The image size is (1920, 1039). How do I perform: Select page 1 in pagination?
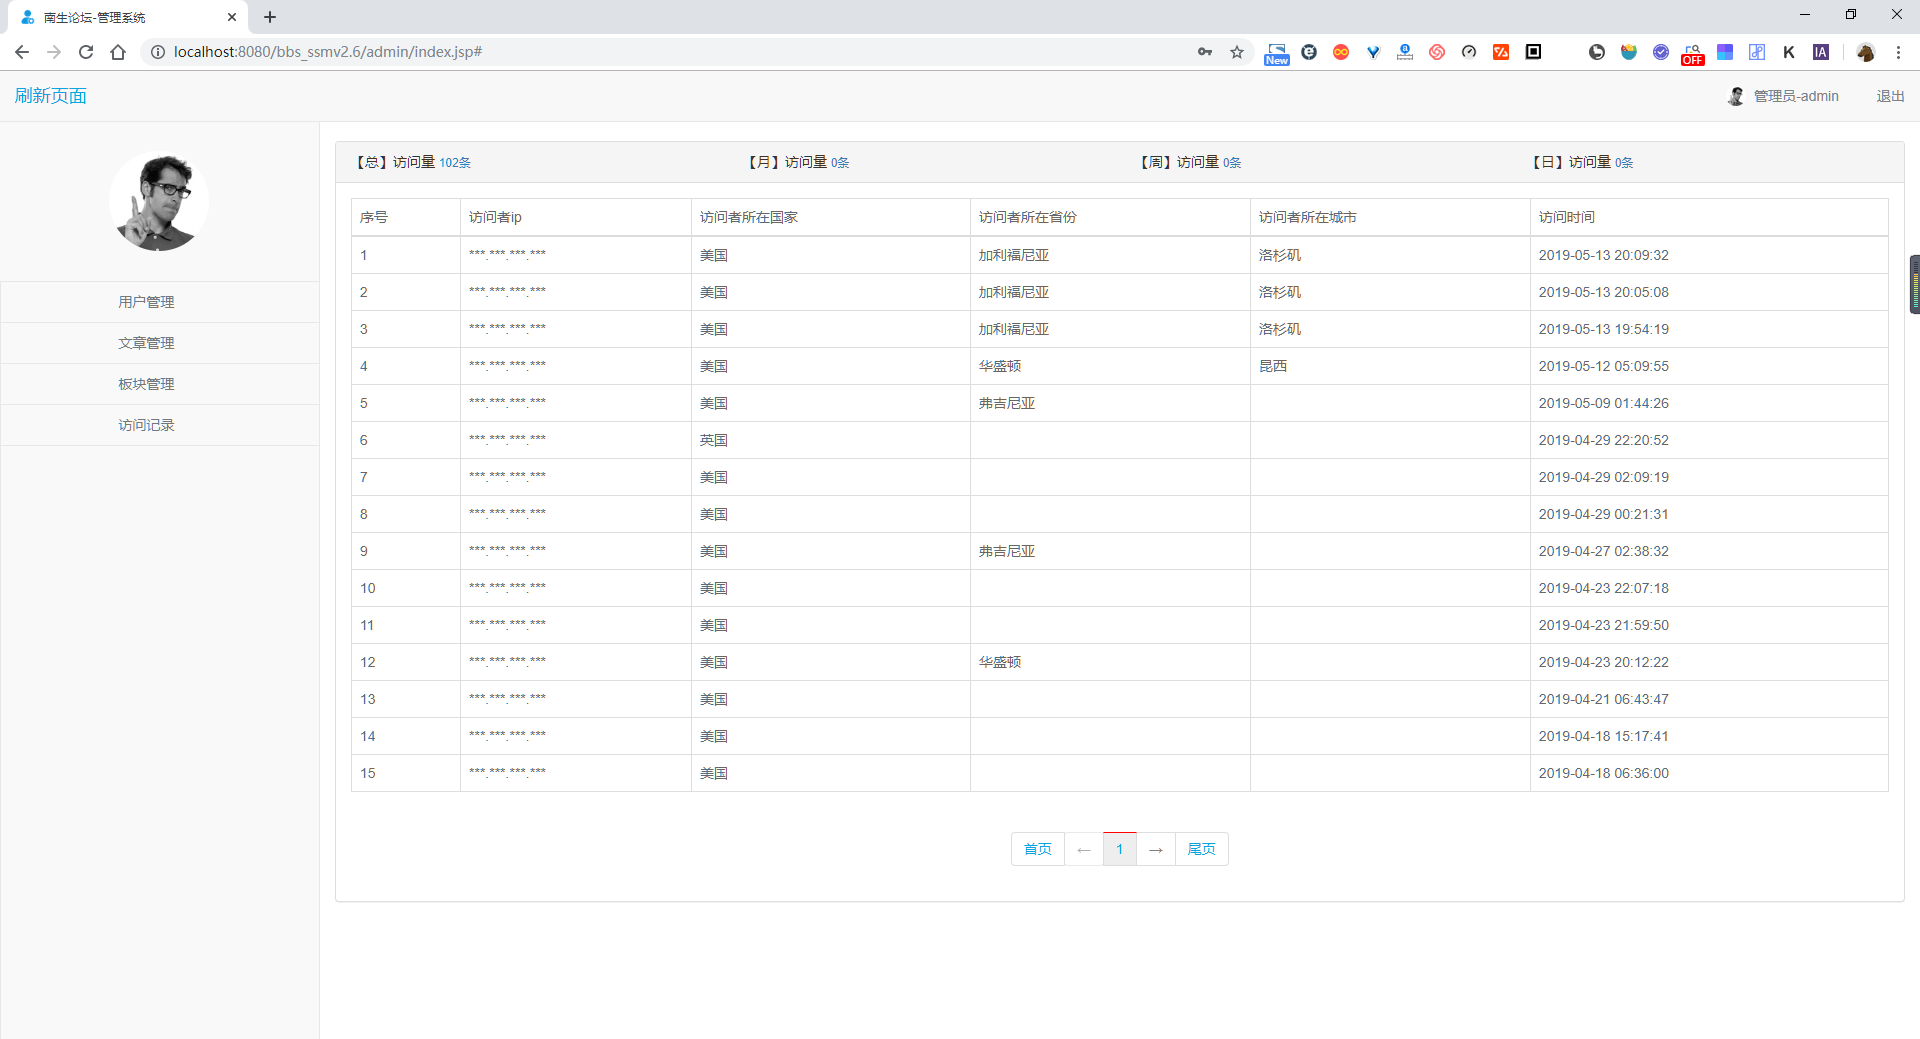pos(1120,849)
